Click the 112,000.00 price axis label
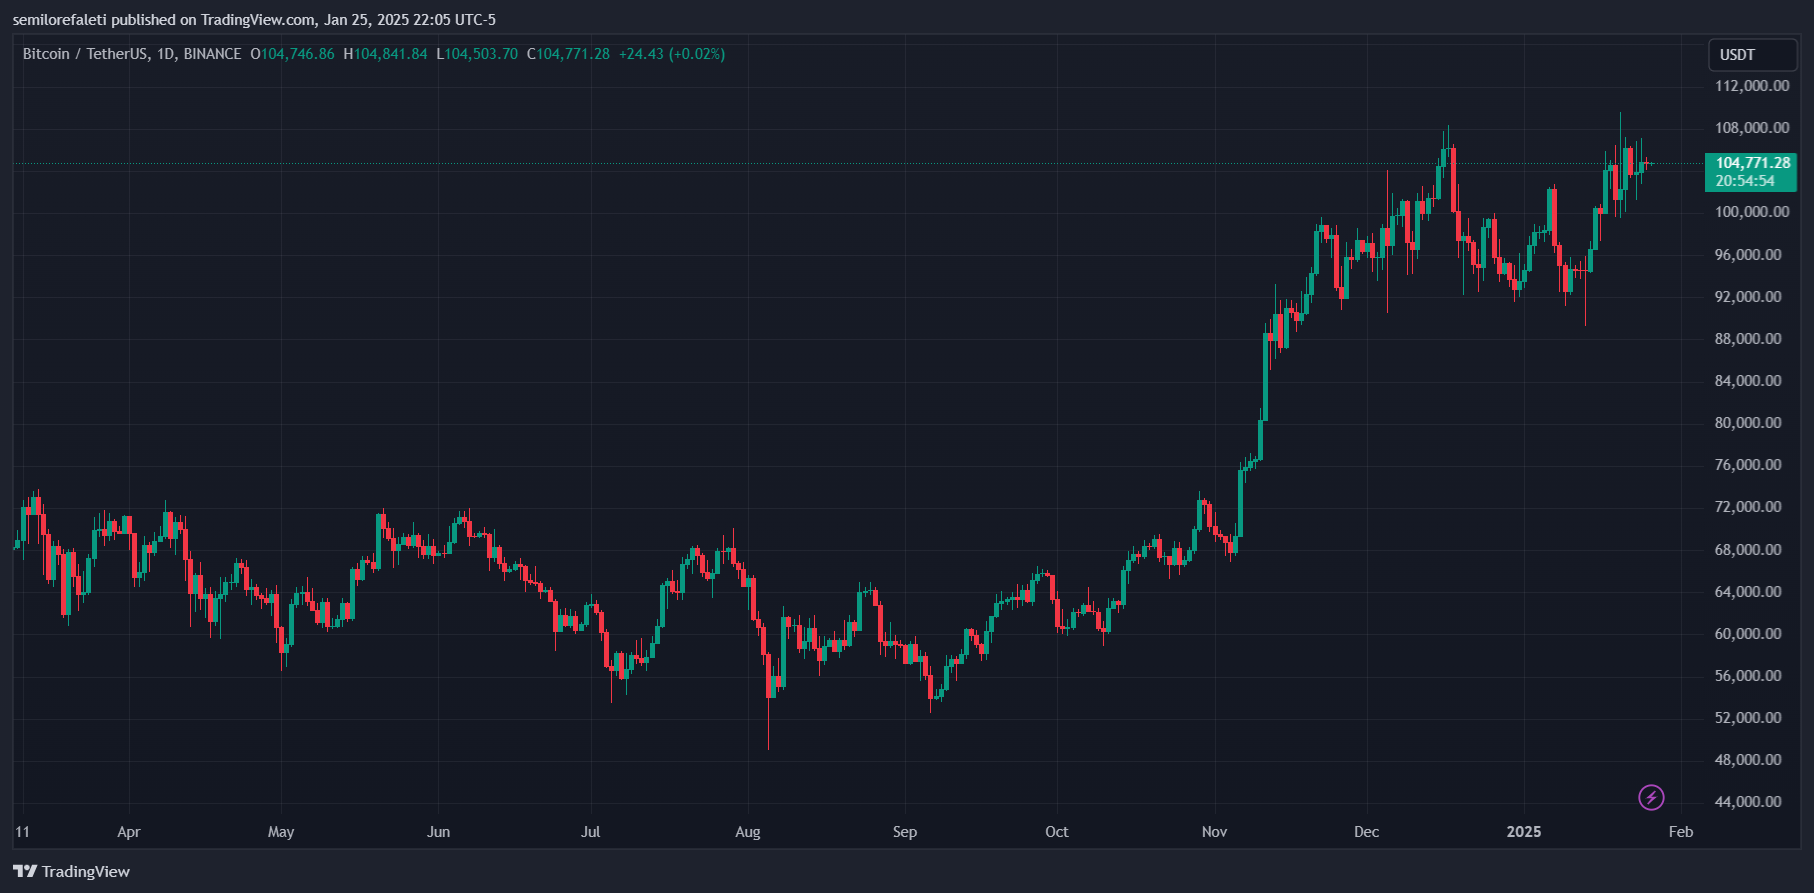This screenshot has height=893, width=1814. 1752,86
